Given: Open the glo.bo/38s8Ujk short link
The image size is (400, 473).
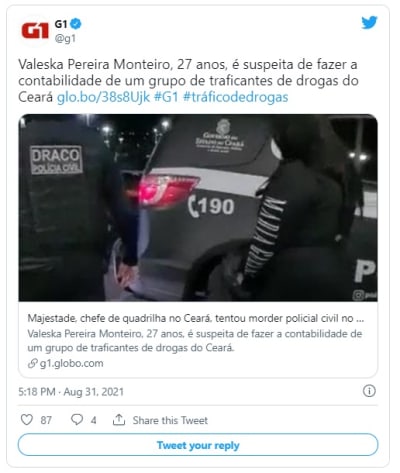Looking at the screenshot, I should 103,97.
